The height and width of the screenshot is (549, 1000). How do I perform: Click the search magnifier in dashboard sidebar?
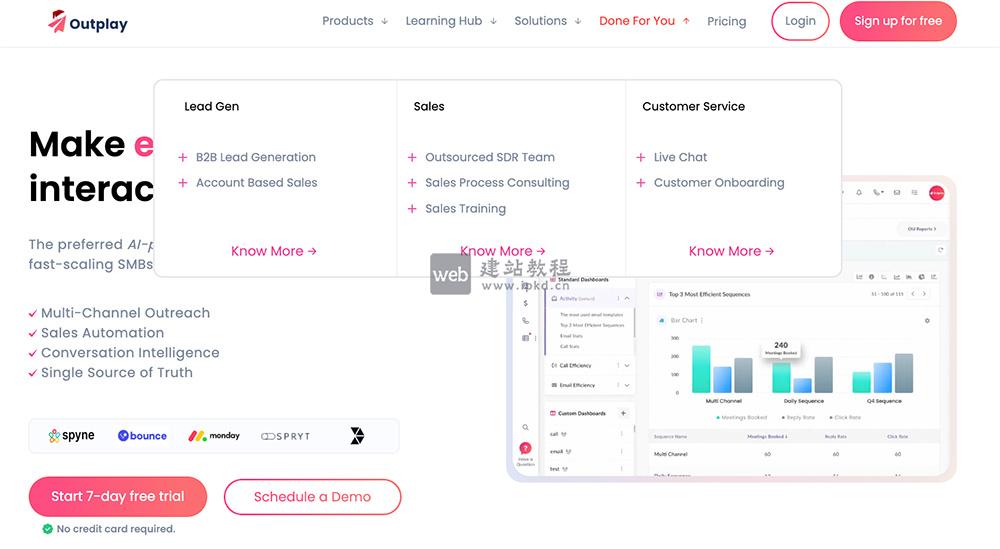525,427
